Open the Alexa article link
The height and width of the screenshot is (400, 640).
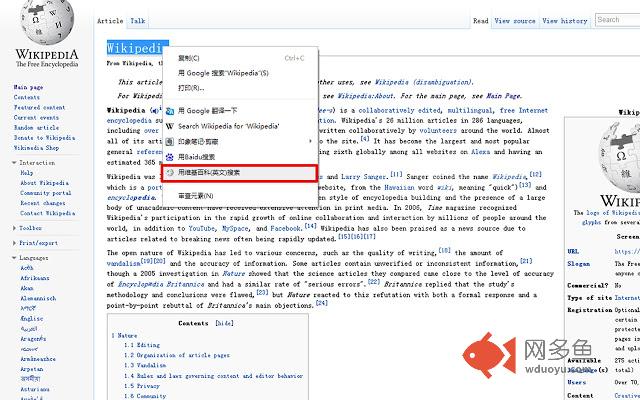(480, 152)
